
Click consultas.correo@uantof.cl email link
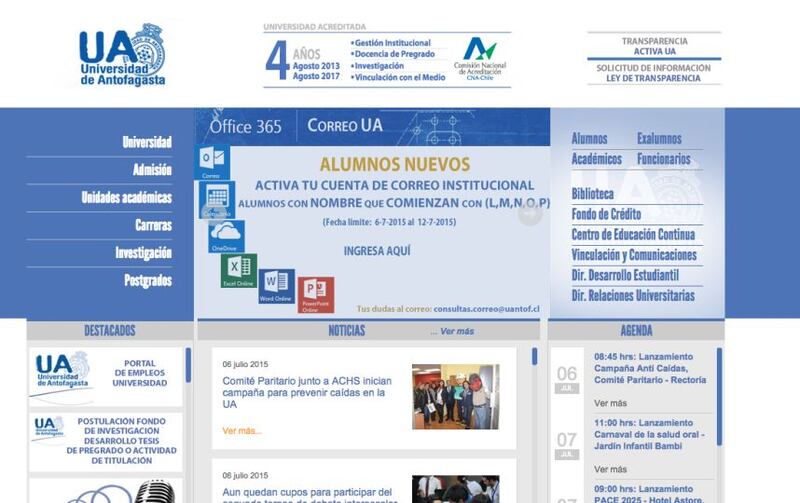tap(486, 309)
